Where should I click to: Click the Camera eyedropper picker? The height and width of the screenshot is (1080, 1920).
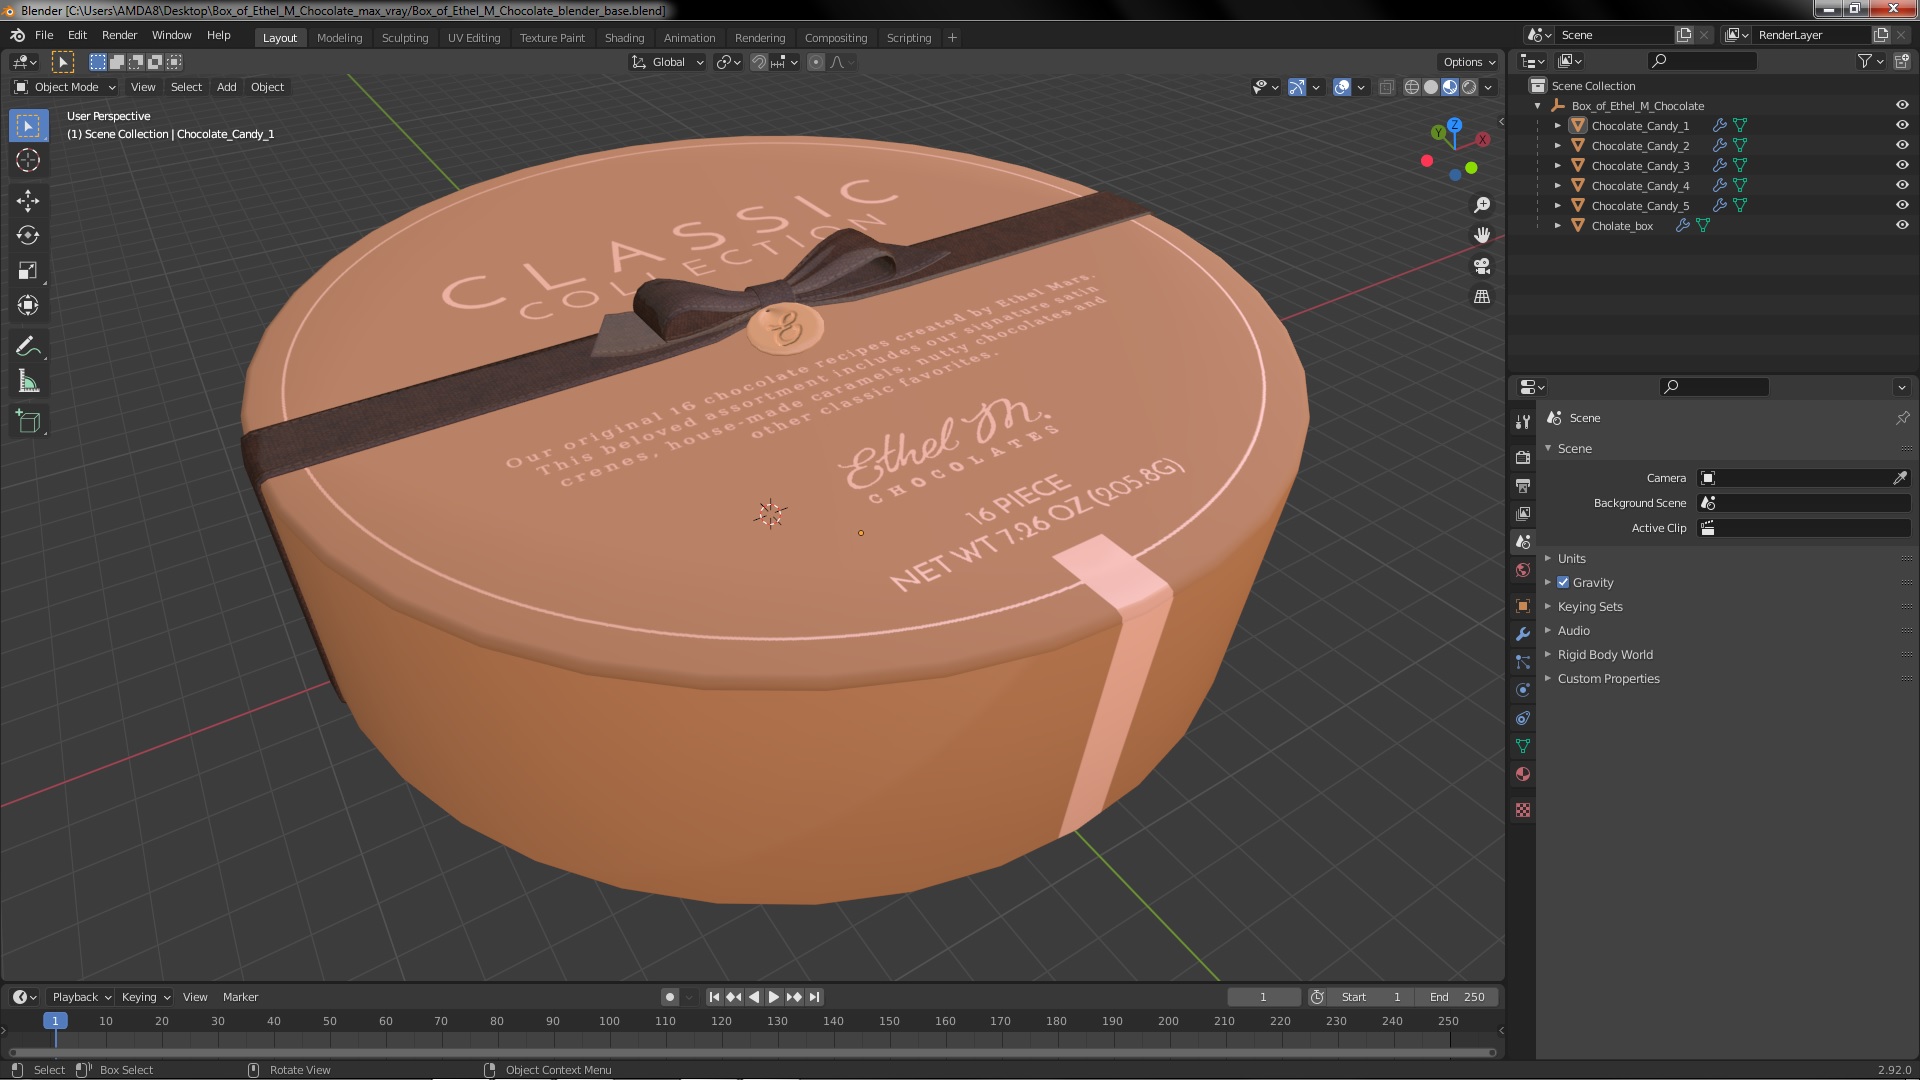click(x=1900, y=478)
